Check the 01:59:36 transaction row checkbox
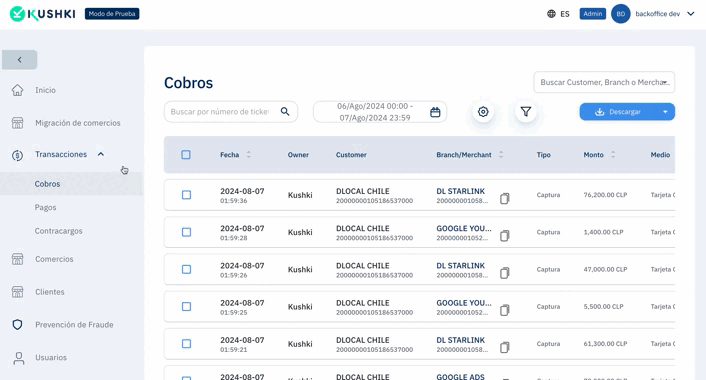Image resolution: width=706 pixels, height=380 pixels. [x=186, y=195]
